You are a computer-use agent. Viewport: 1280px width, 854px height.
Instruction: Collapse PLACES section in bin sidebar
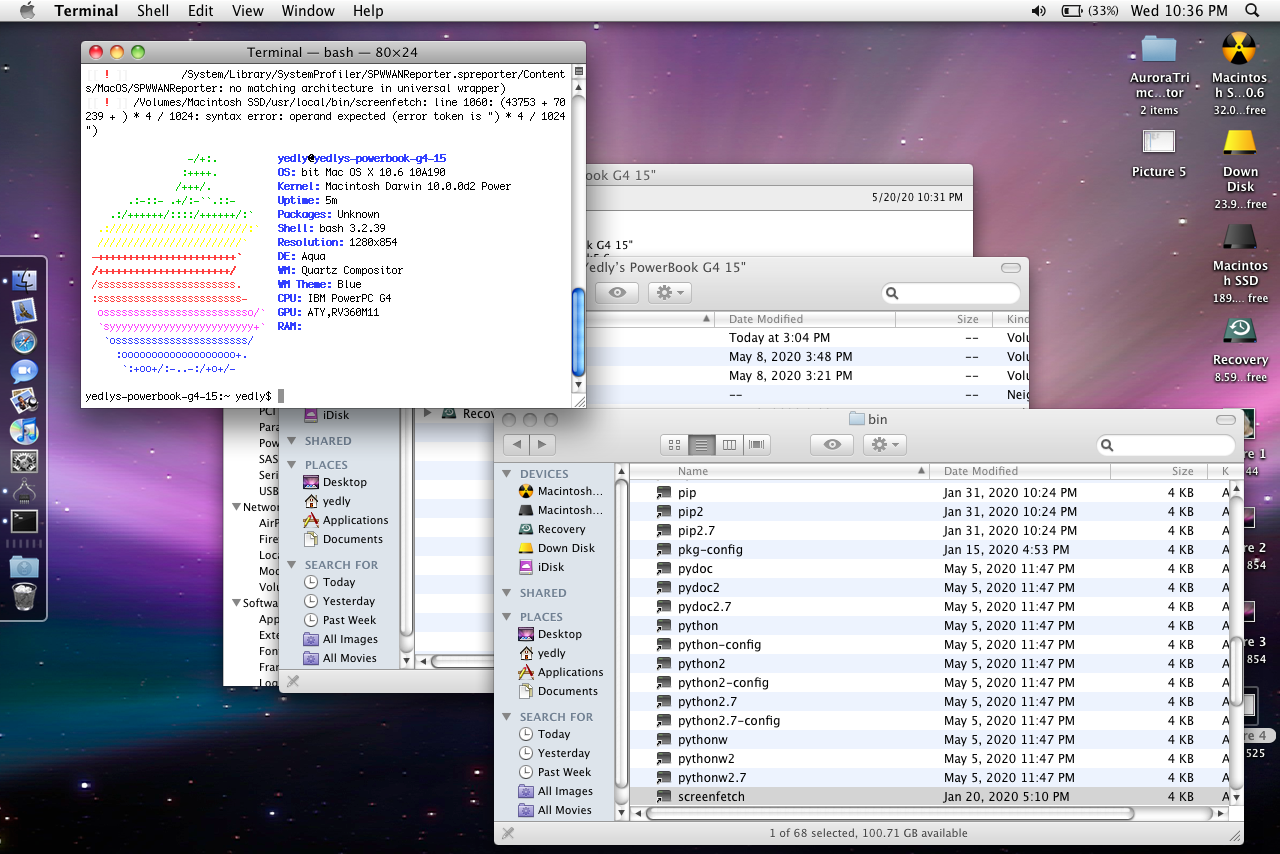point(507,617)
